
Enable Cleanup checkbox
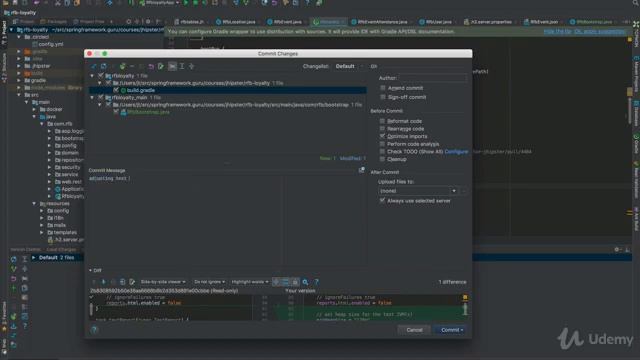(382, 159)
